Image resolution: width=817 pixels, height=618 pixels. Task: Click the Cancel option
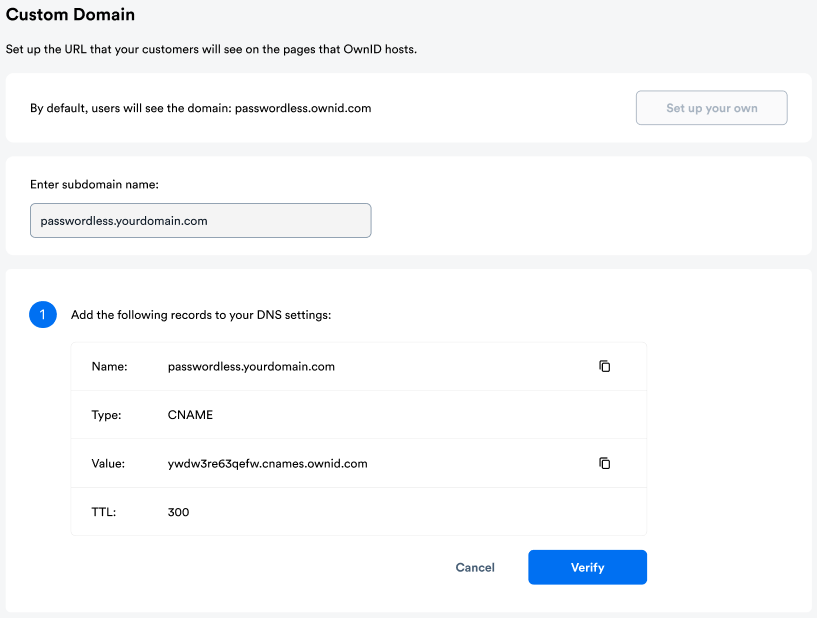click(474, 567)
